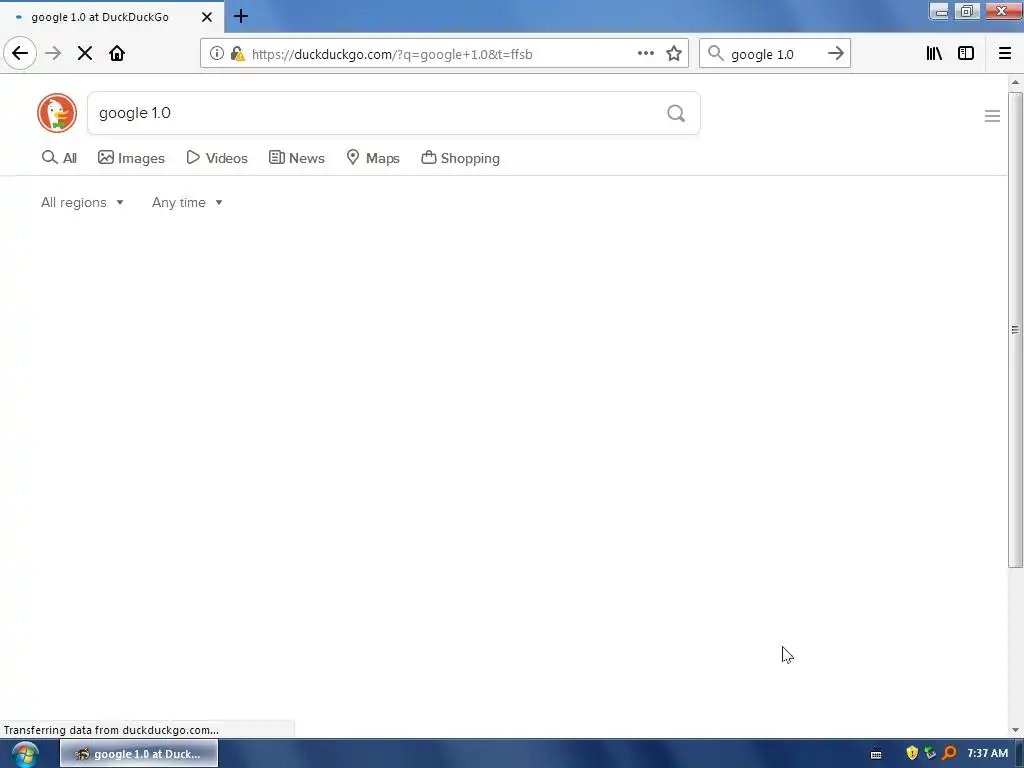Open a new tab with the plus button
This screenshot has width=1024, height=768.
tap(240, 16)
